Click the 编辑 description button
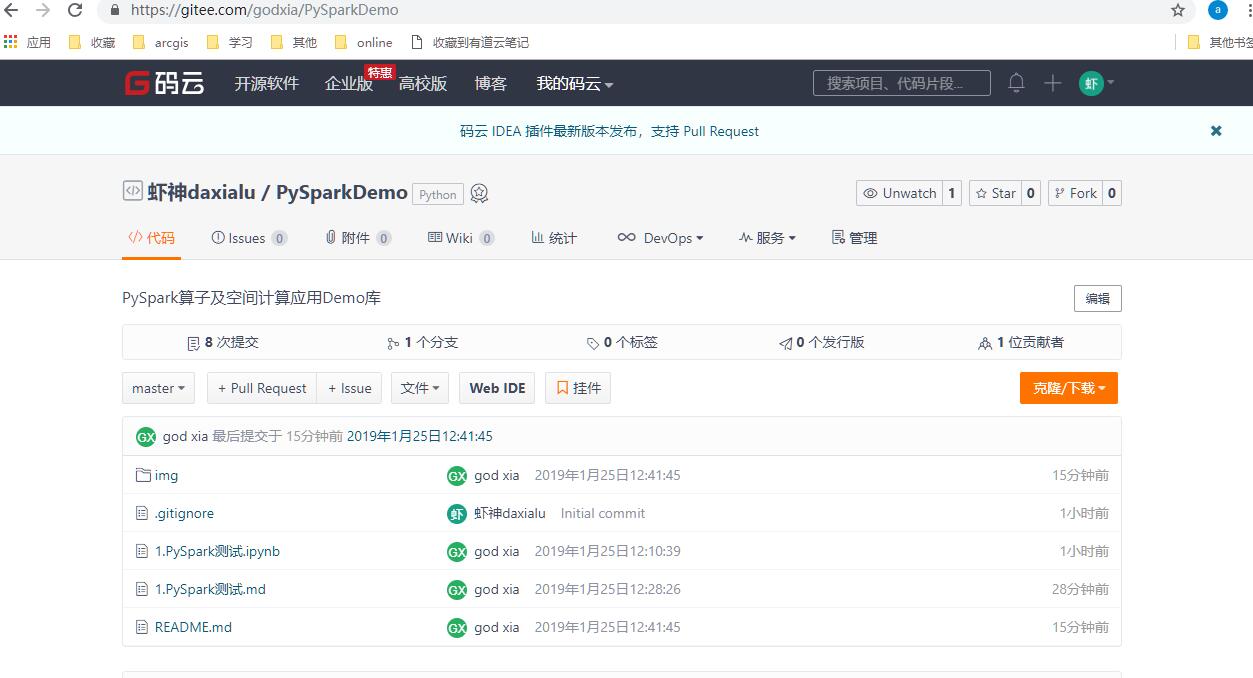The width and height of the screenshot is (1253, 678). click(1098, 298)
